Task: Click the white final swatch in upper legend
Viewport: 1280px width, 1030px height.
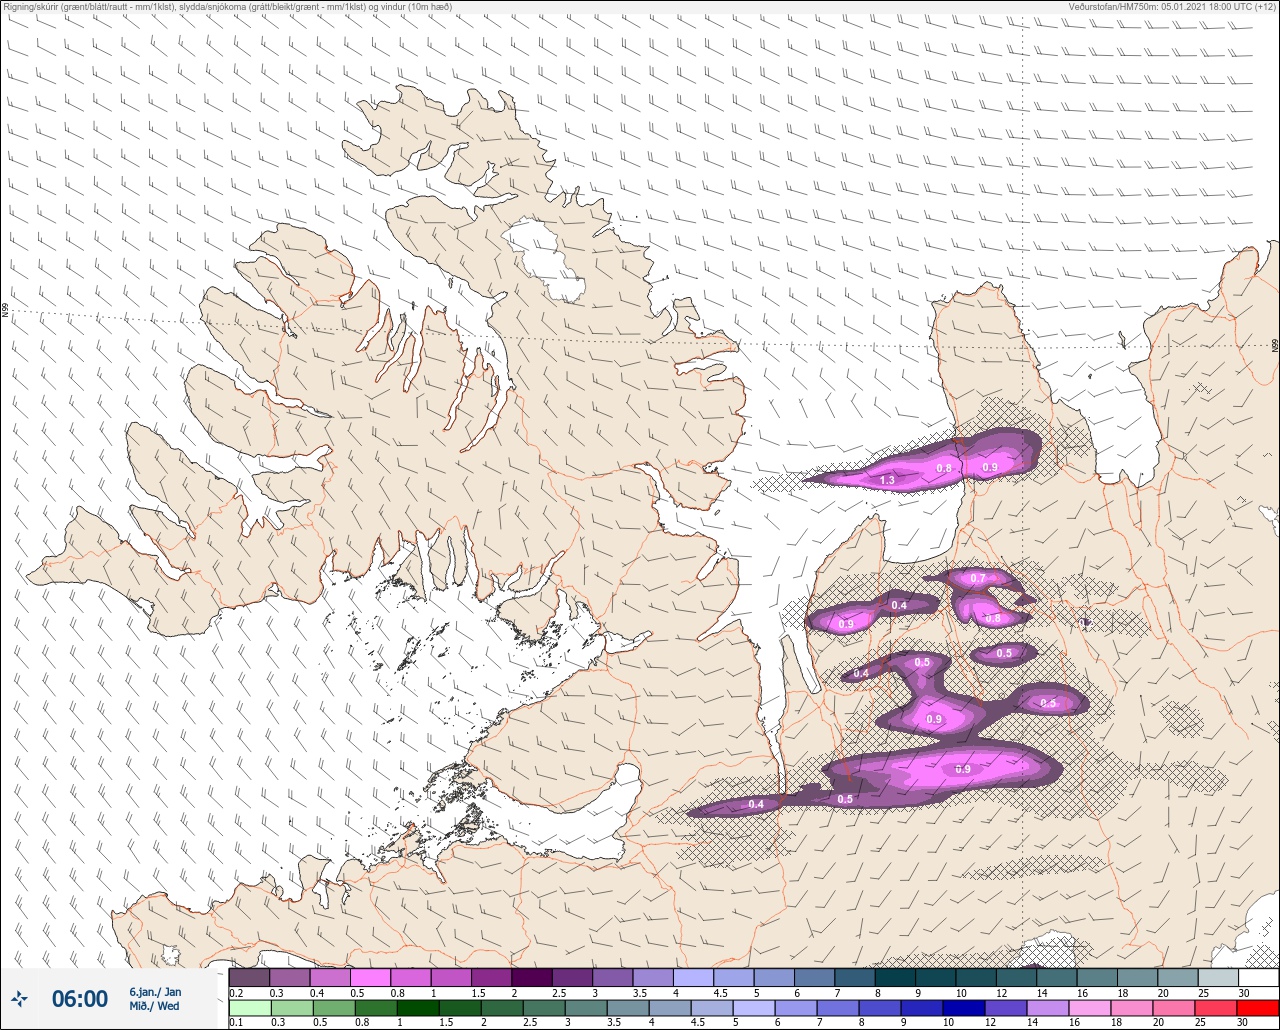Action: point(1258,977)
